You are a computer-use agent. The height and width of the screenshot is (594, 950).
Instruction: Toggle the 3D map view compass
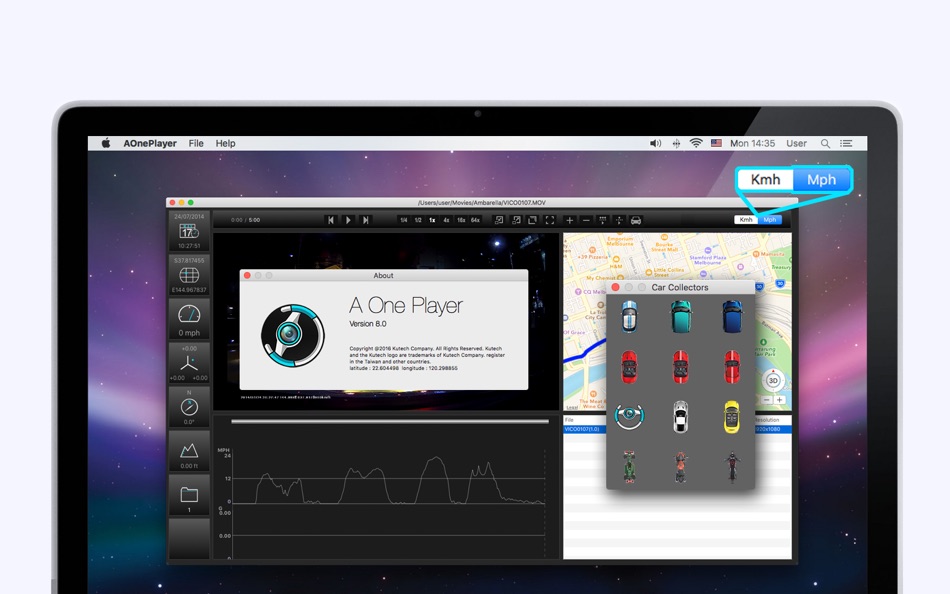click(x=772, y=381)
